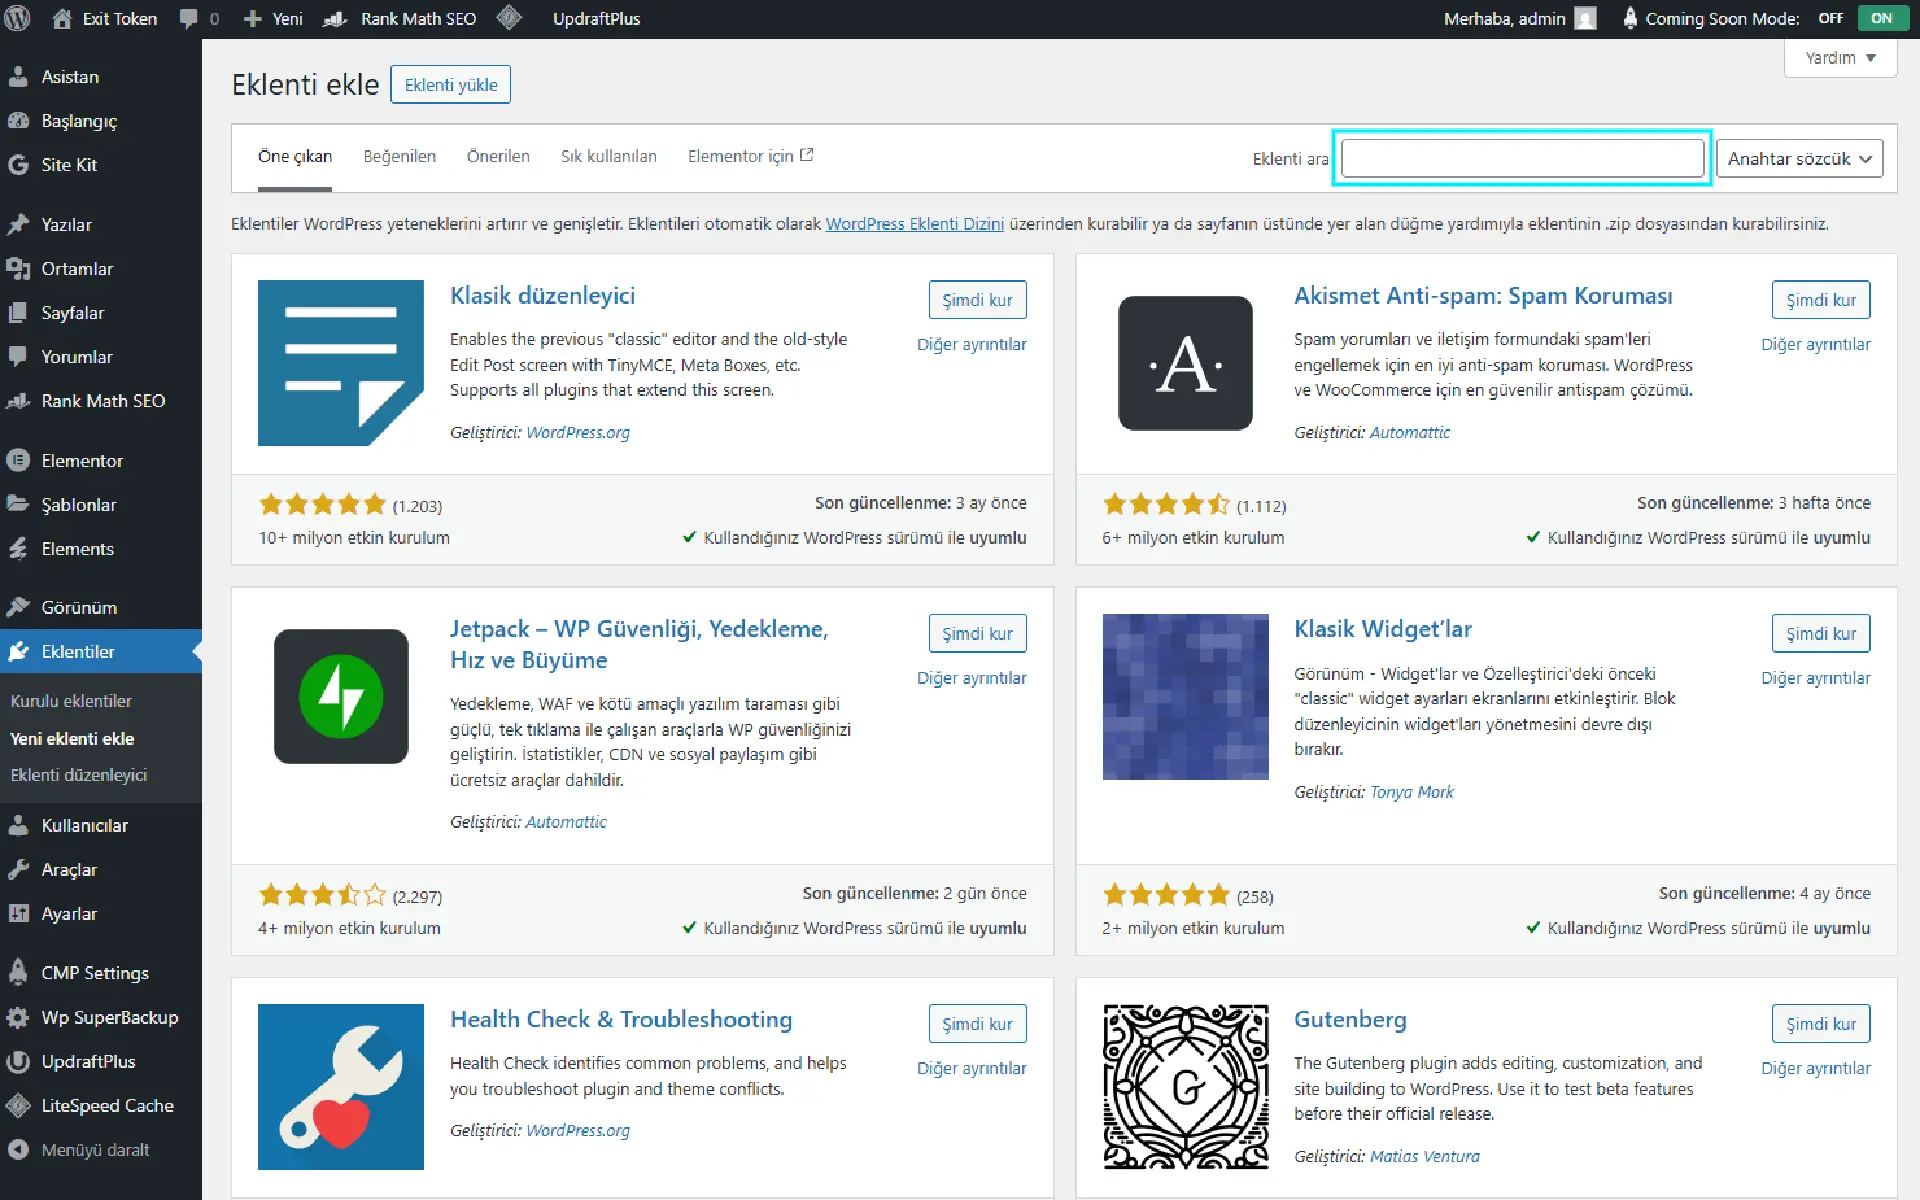The height and width of the screenshot is (1200, 1920).
Task: Open the Anahtar sözcük search type dropdown
Action: point(1799,159)
